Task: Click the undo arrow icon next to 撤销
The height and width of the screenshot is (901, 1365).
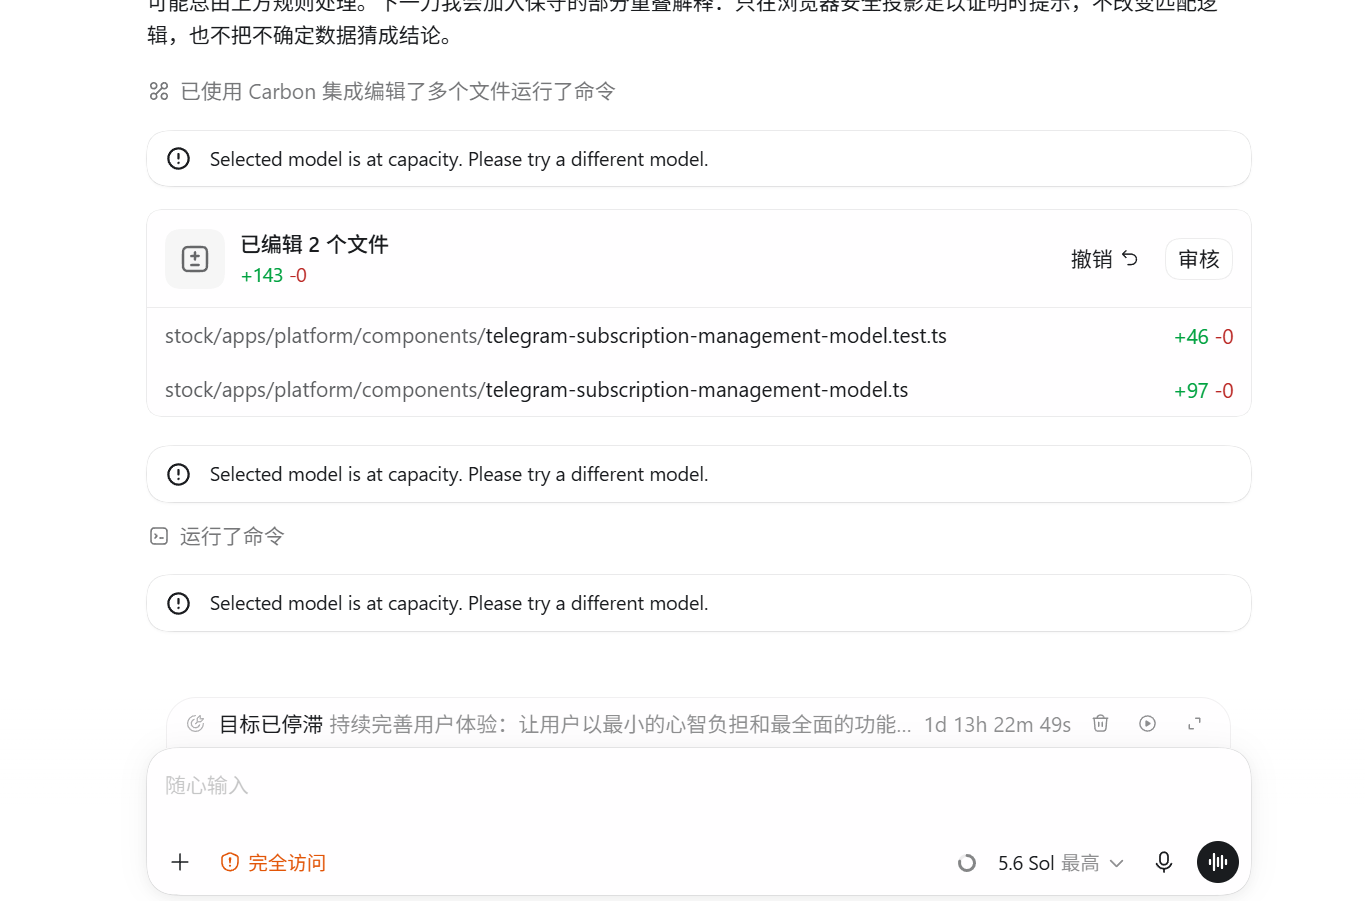Action: pyautogui.click(x=1130, y=259)
